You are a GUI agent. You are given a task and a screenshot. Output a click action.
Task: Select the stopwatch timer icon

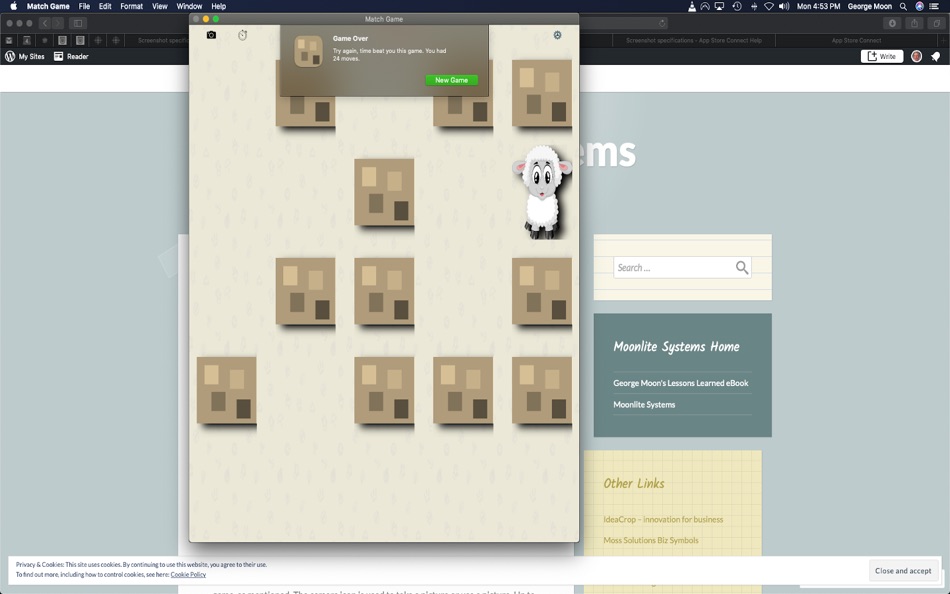pyautogui.click(x=242, y=34)
